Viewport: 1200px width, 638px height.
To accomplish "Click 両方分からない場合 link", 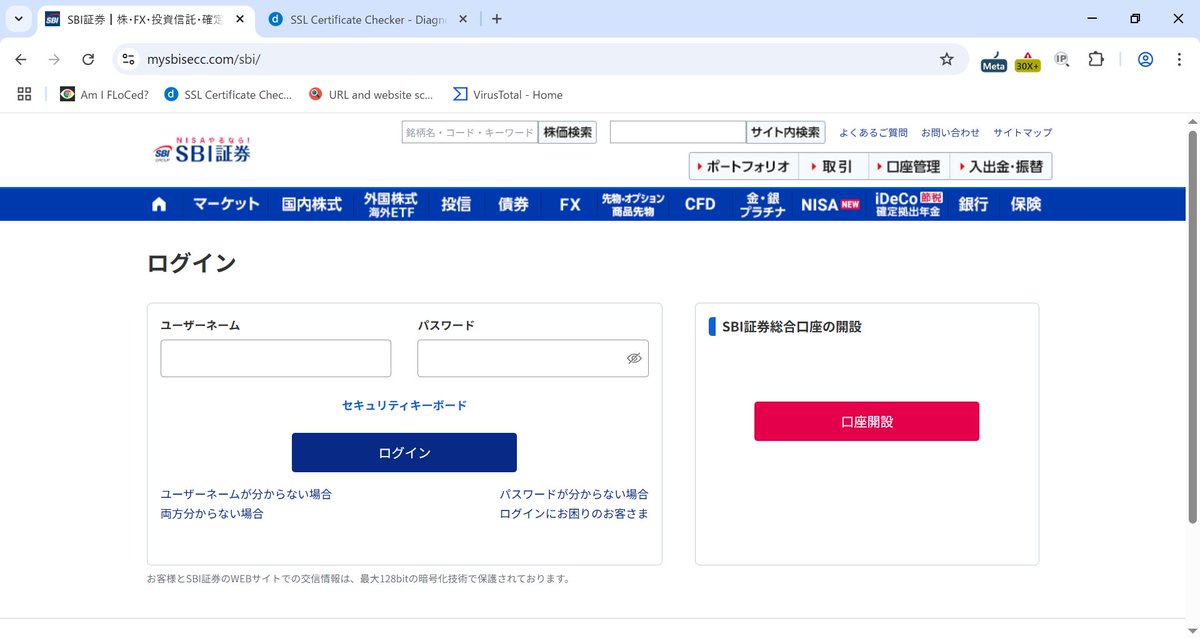I will tap(212, 513).
